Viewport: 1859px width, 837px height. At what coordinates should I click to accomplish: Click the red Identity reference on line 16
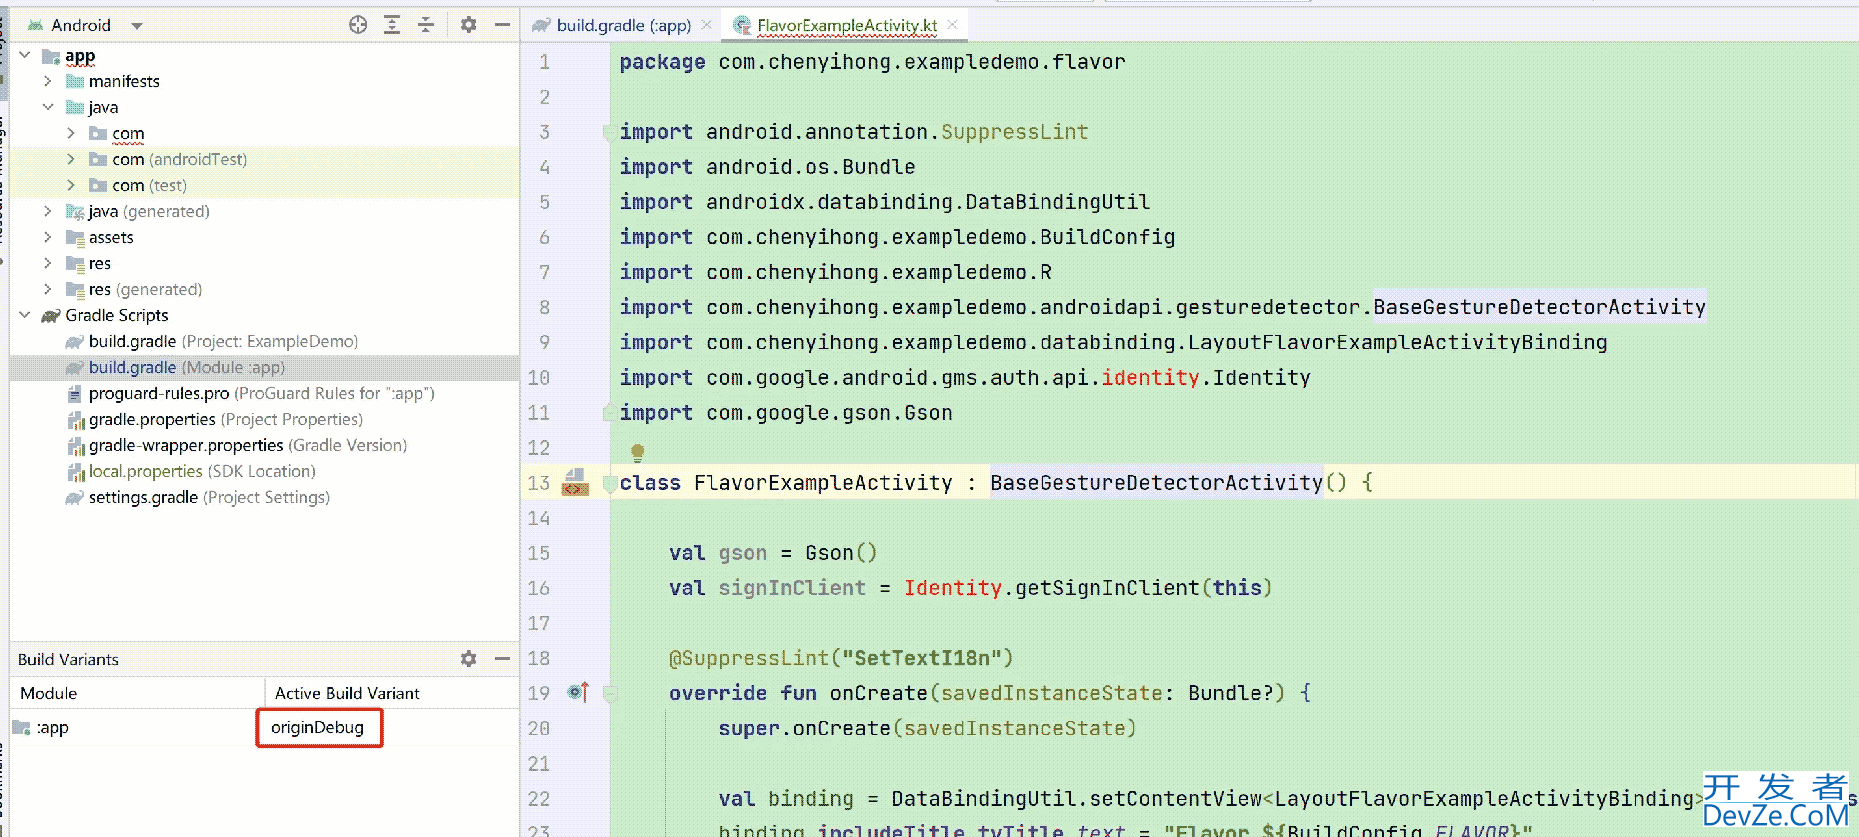[x=952, y=588]
